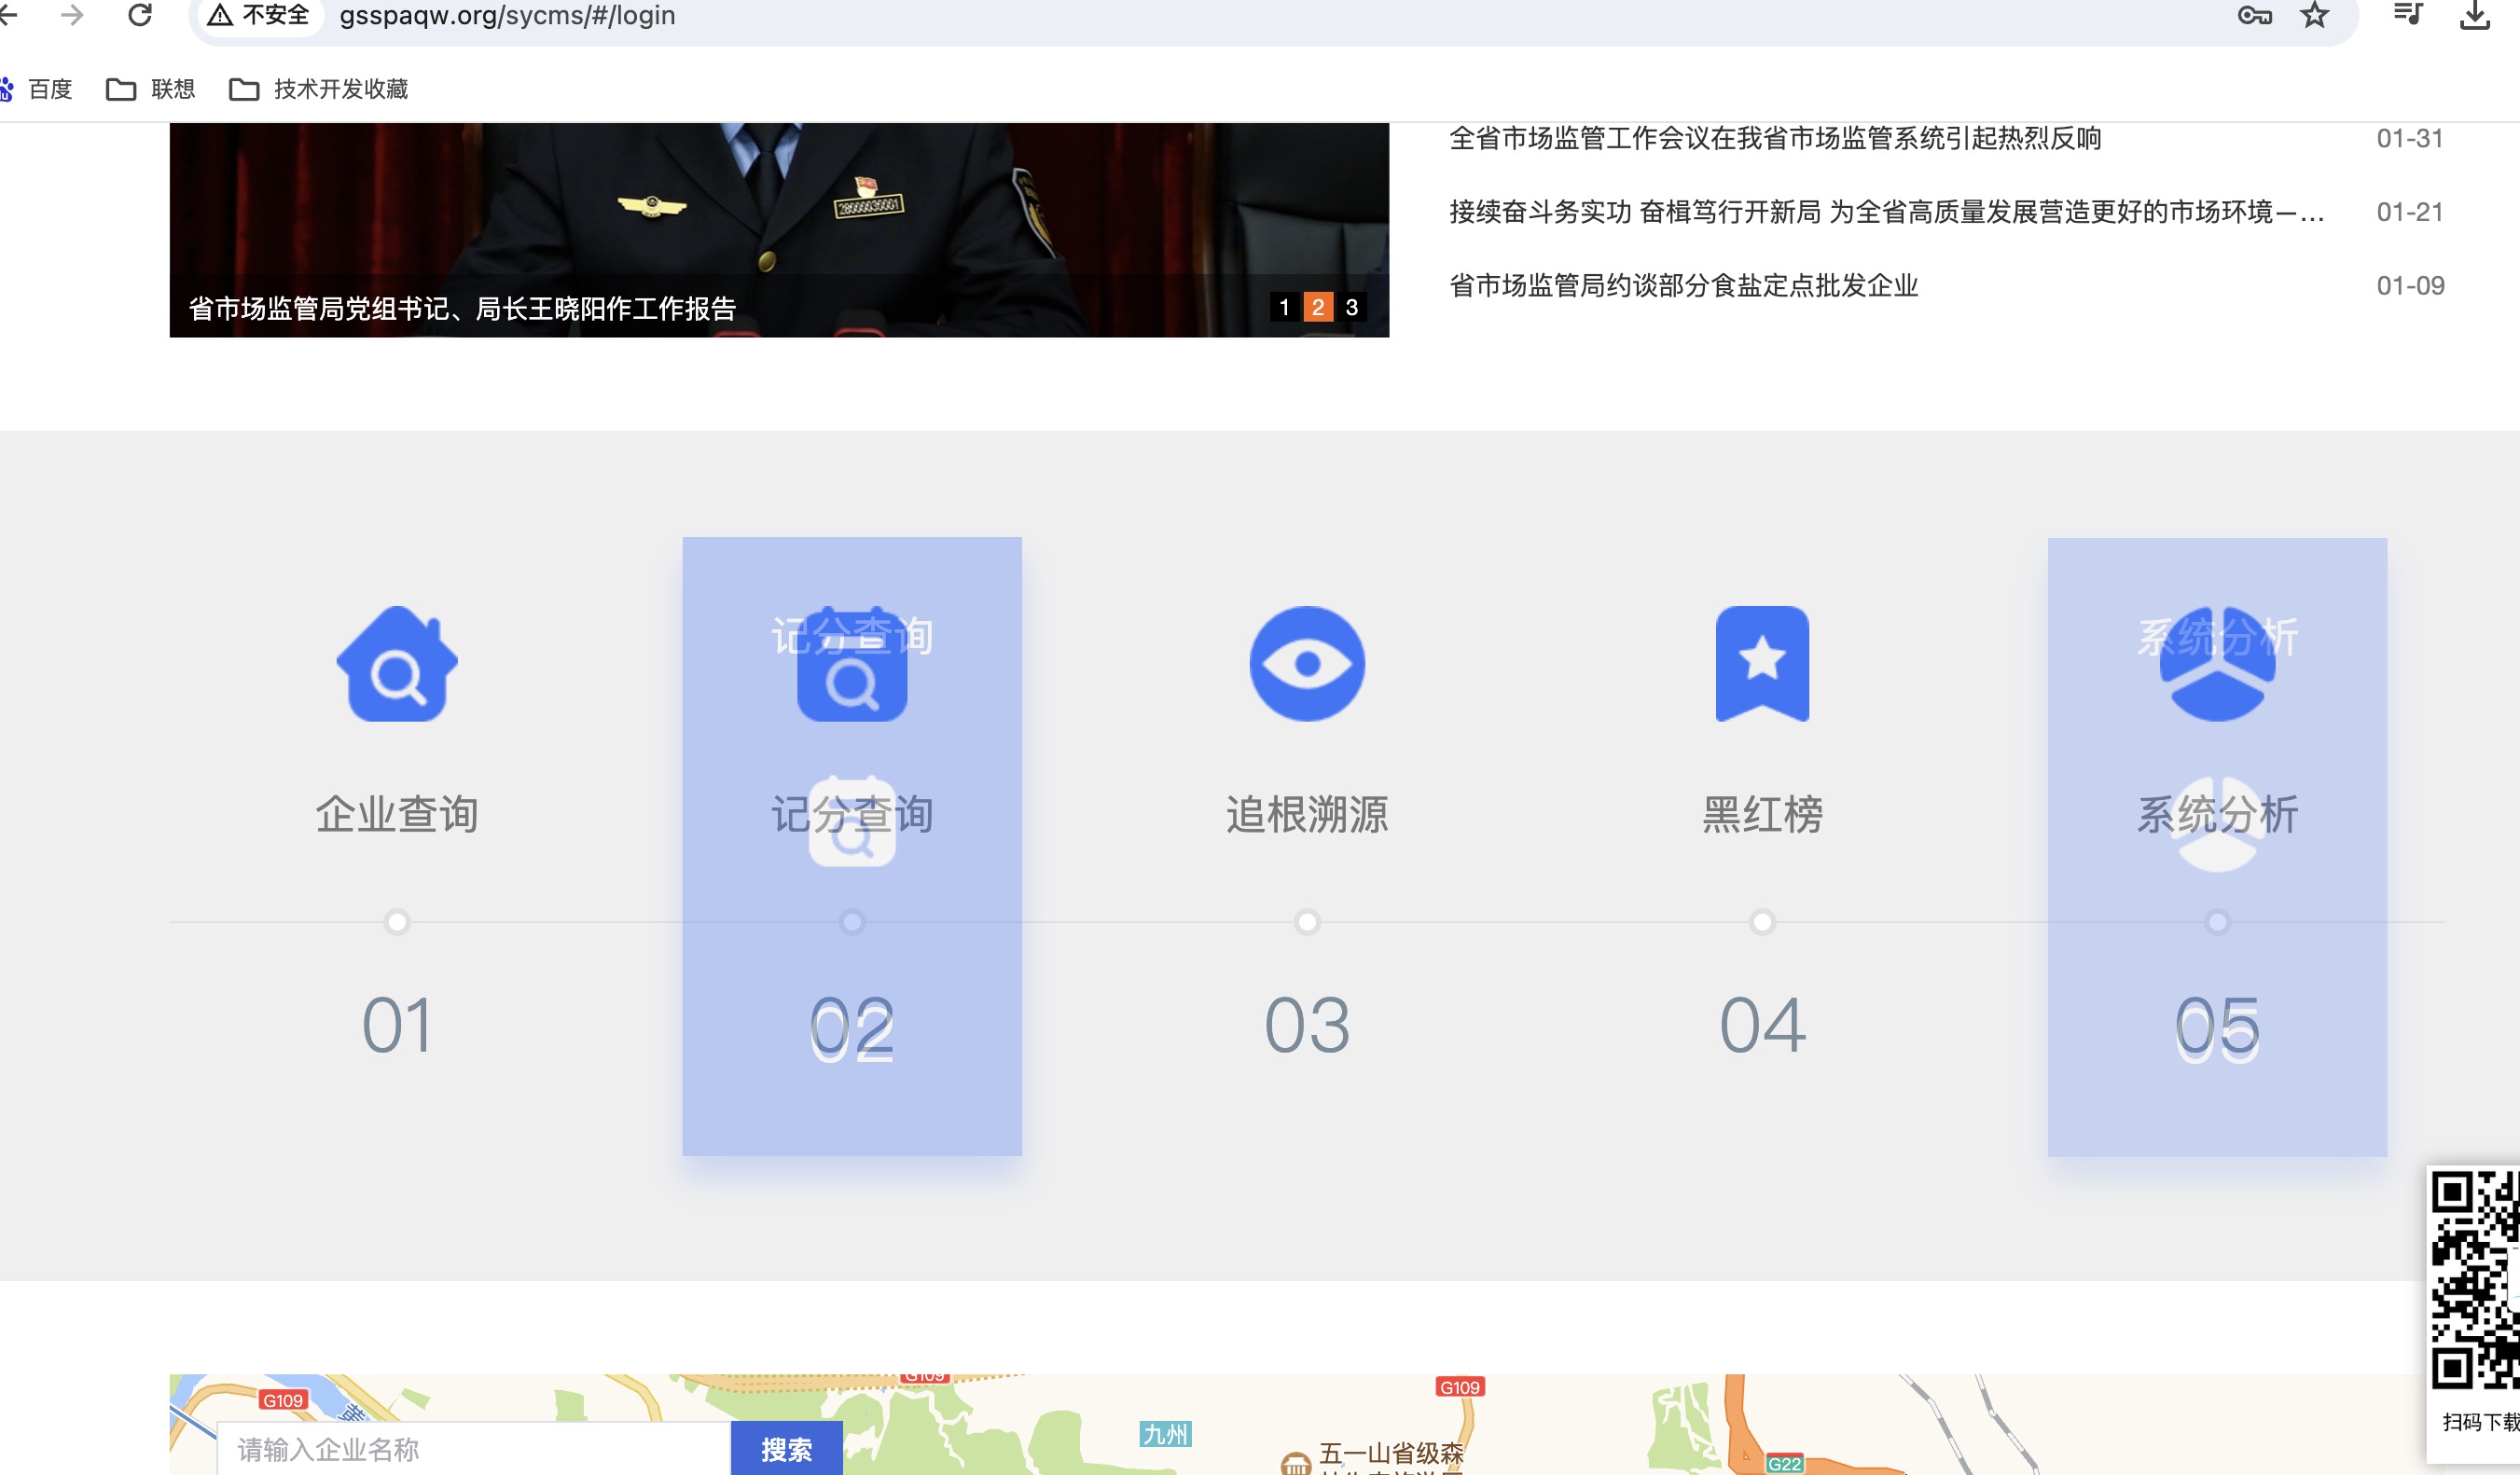Open the 联想 bookmark folder

(x=151, y=89)
